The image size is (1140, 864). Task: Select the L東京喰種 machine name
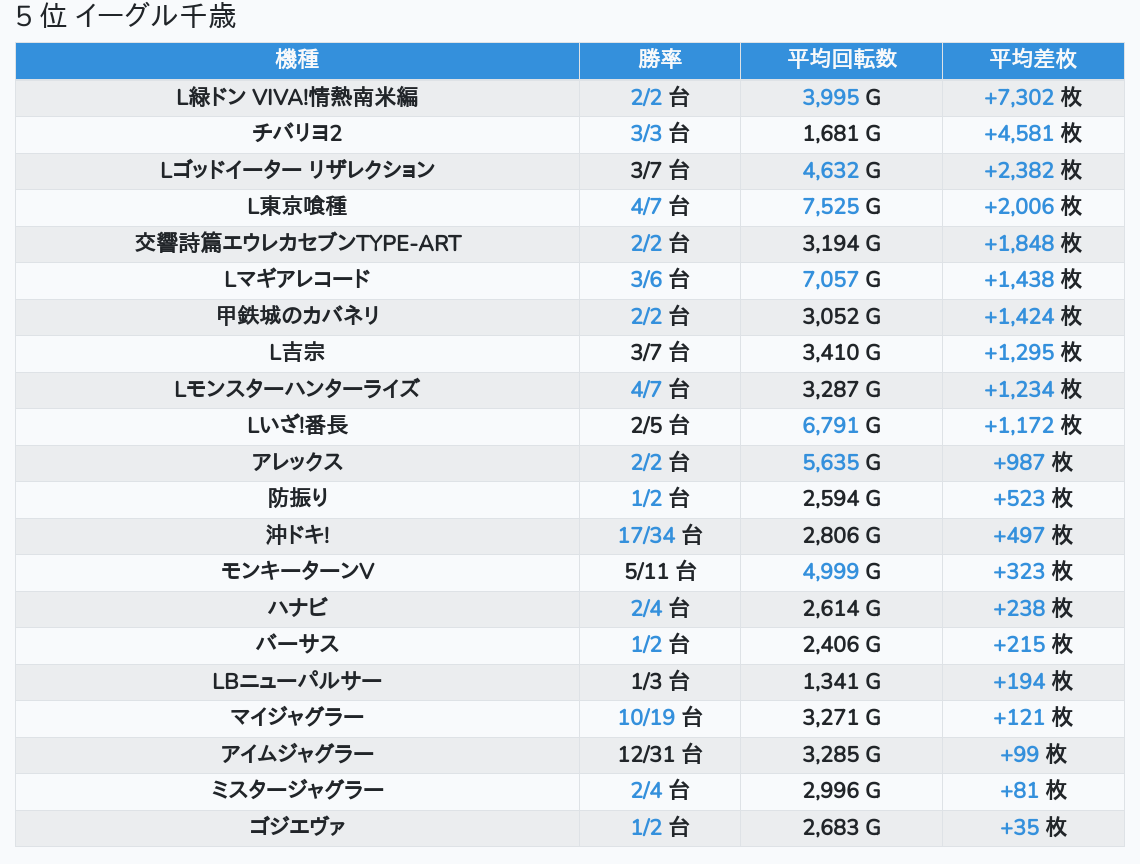click(x=297, y=207)
